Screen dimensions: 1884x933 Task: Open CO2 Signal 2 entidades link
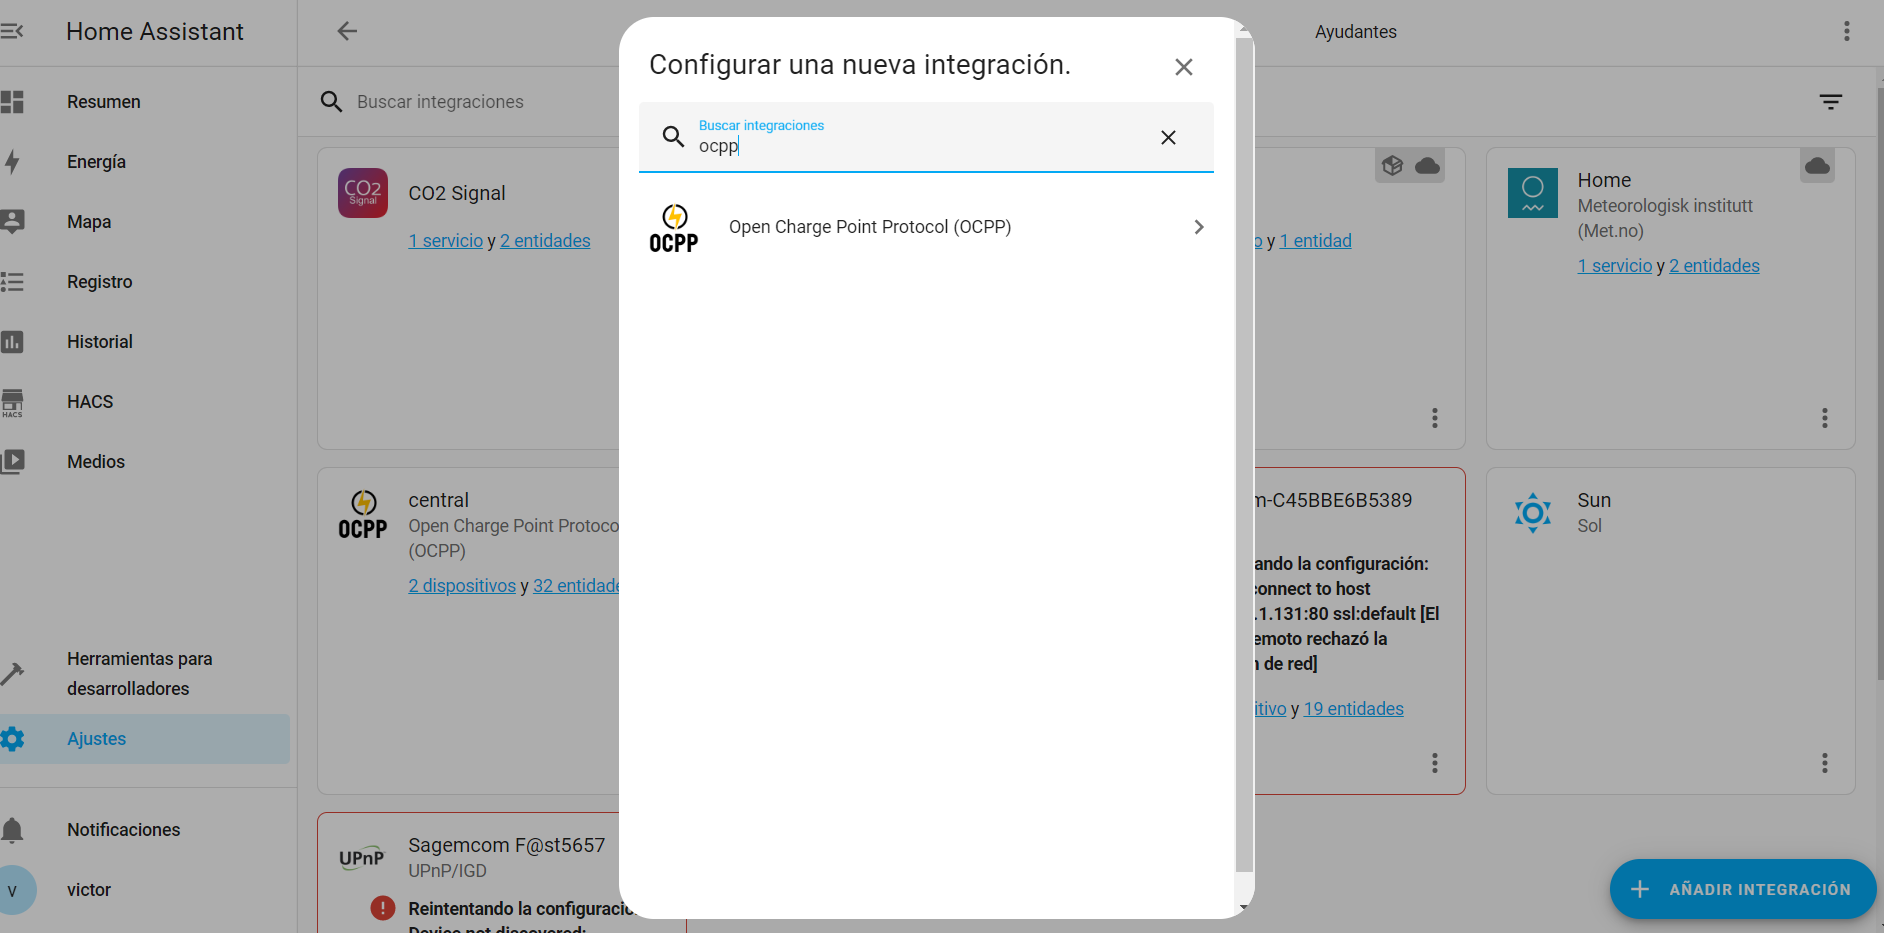545,241
